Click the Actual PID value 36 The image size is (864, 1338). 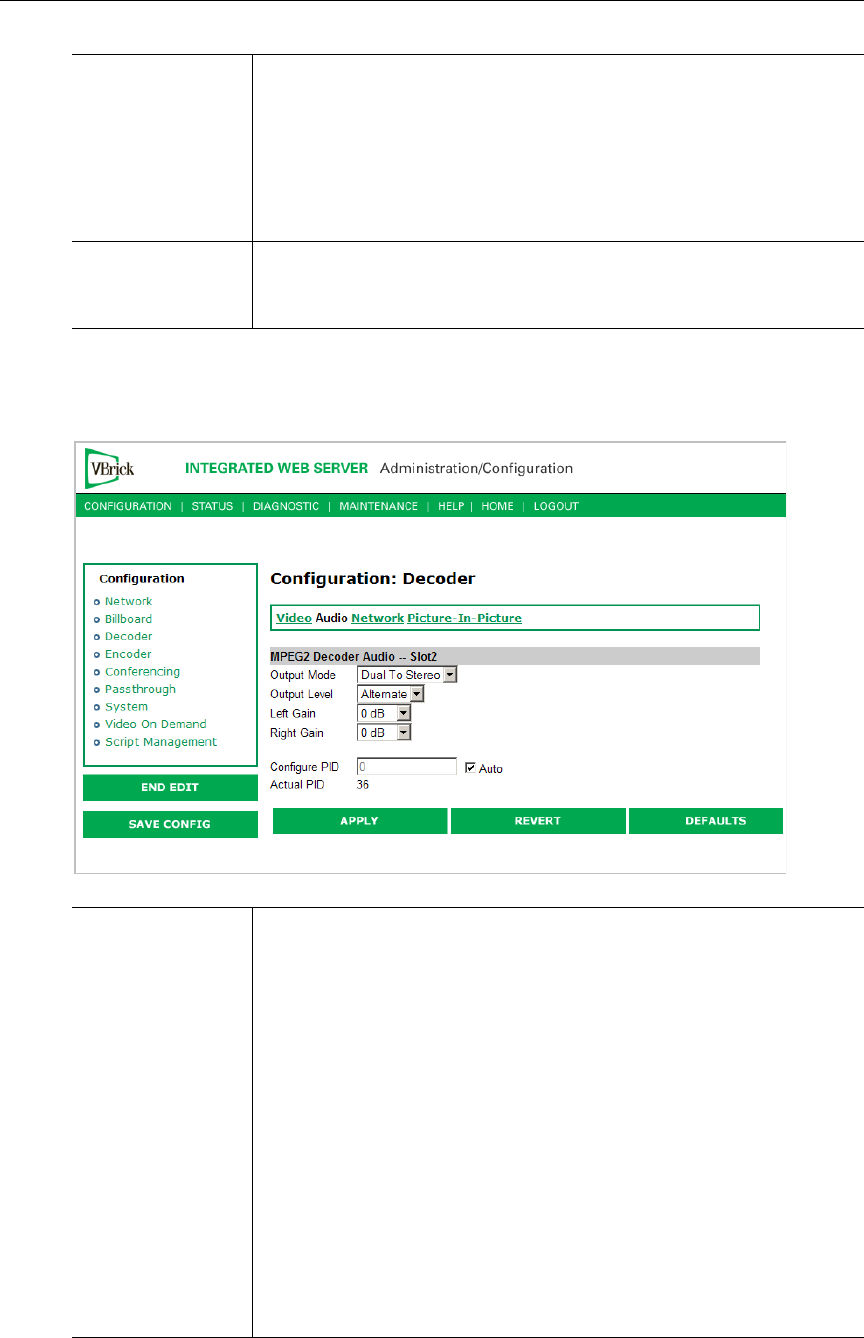363,785
